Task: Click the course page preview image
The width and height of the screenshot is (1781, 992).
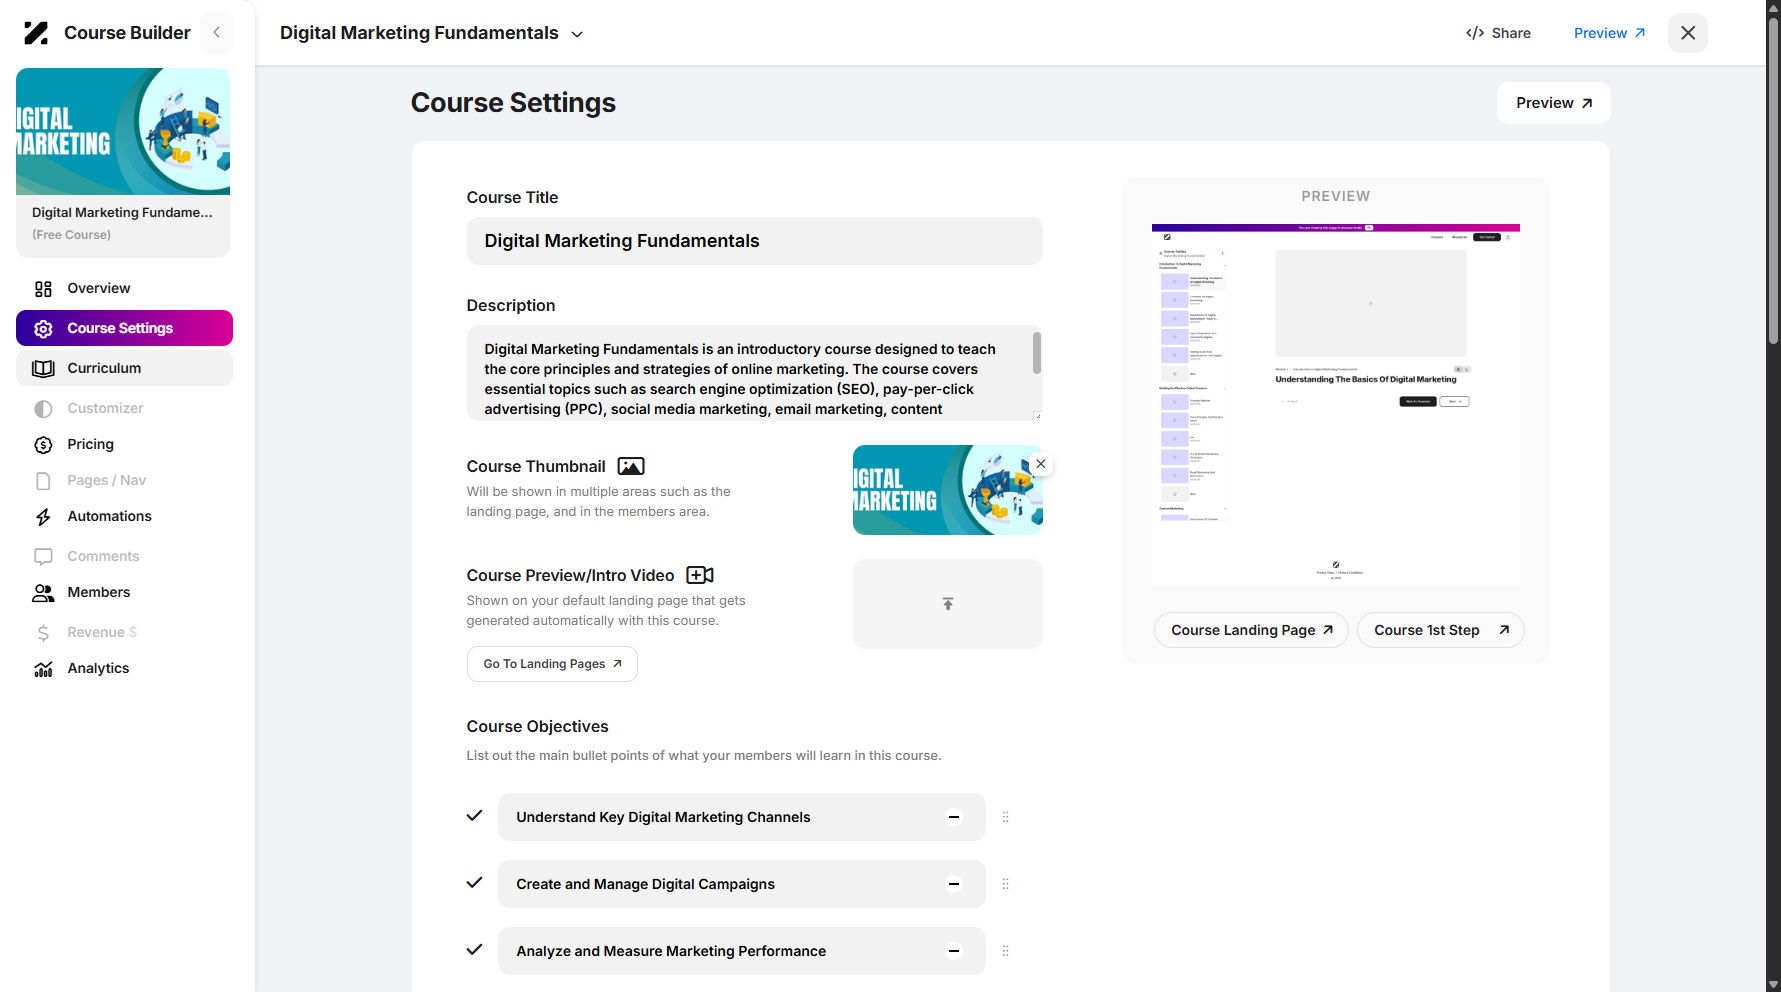Action: point(1336,405)
